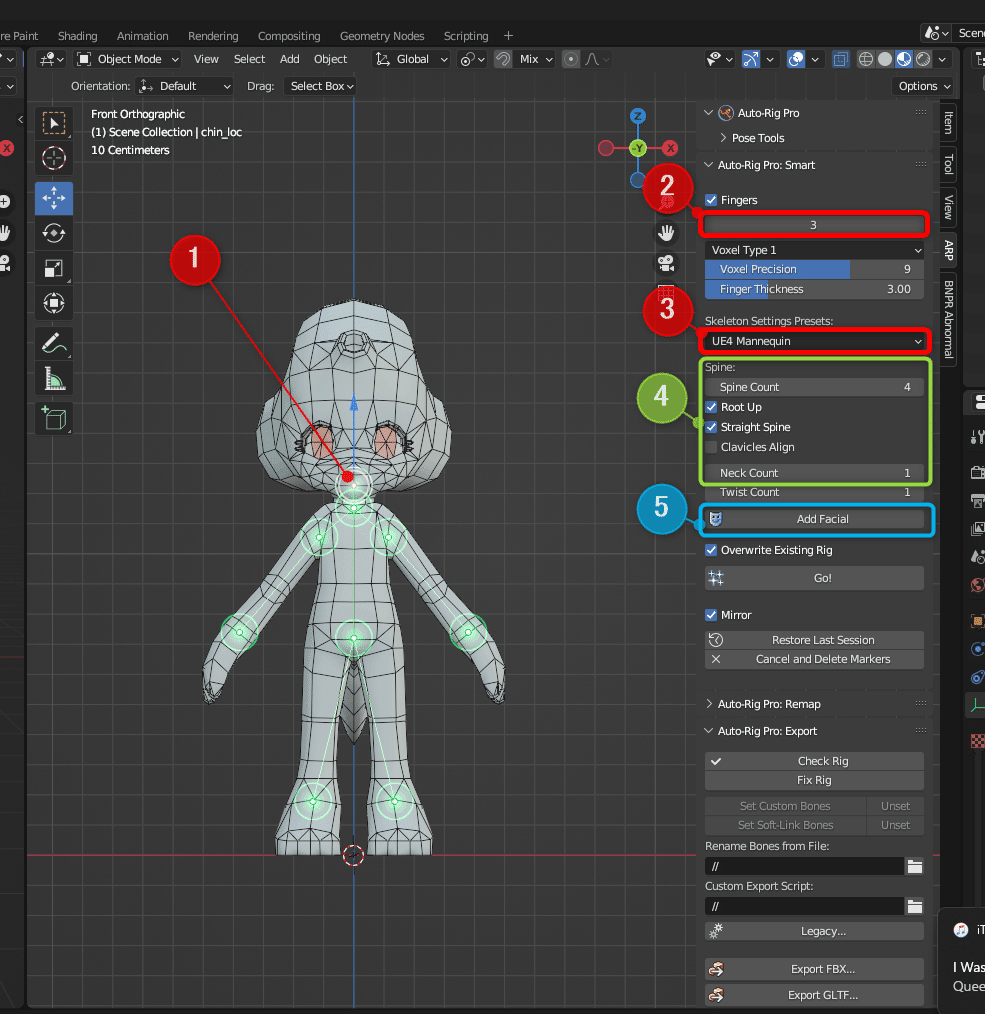Expand the Auto-Rig Pro: Remap panel
Viewport: 985px width, 1014px height.
click(768, 704)
